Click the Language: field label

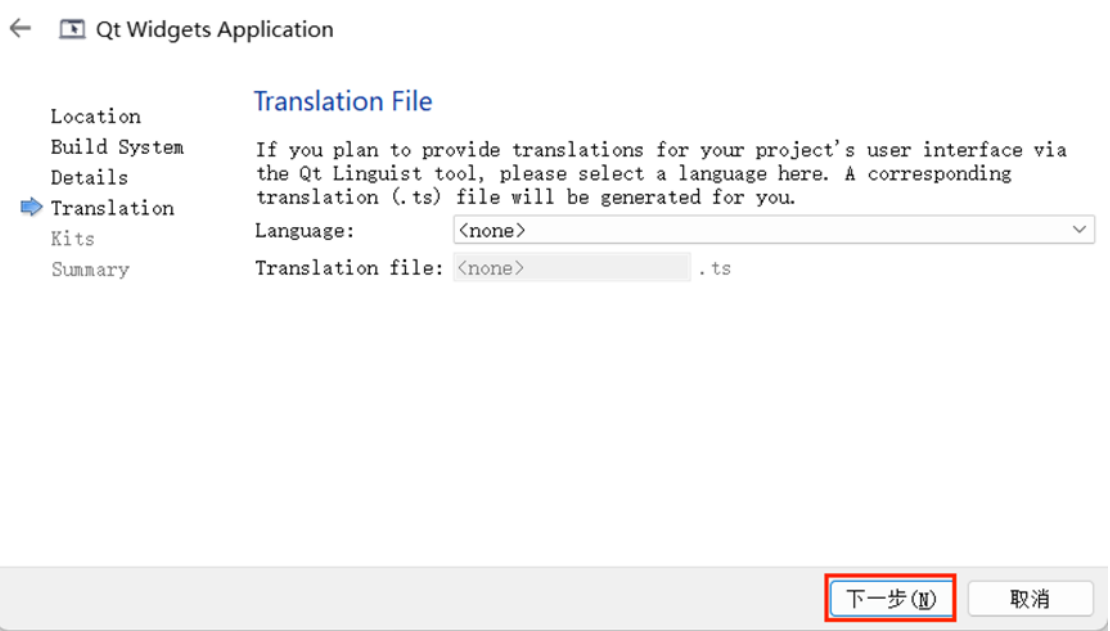tap(304, 231)
